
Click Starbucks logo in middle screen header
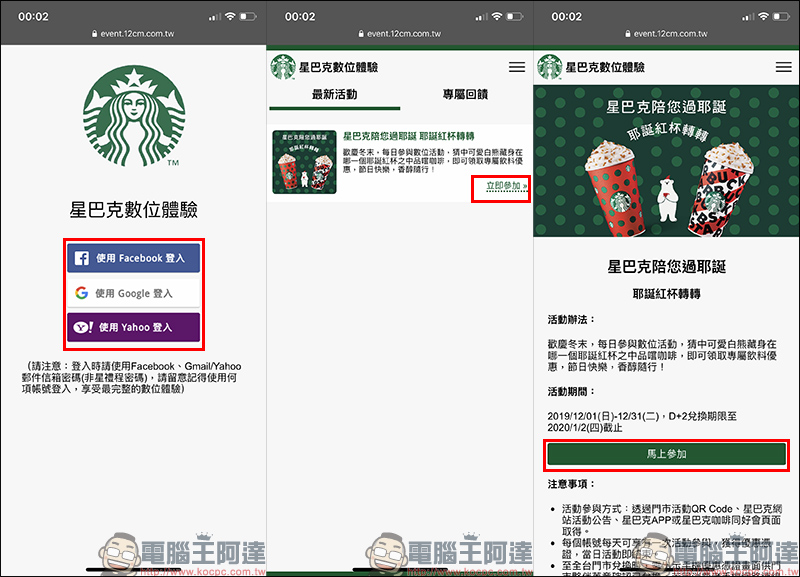(283, 67)
